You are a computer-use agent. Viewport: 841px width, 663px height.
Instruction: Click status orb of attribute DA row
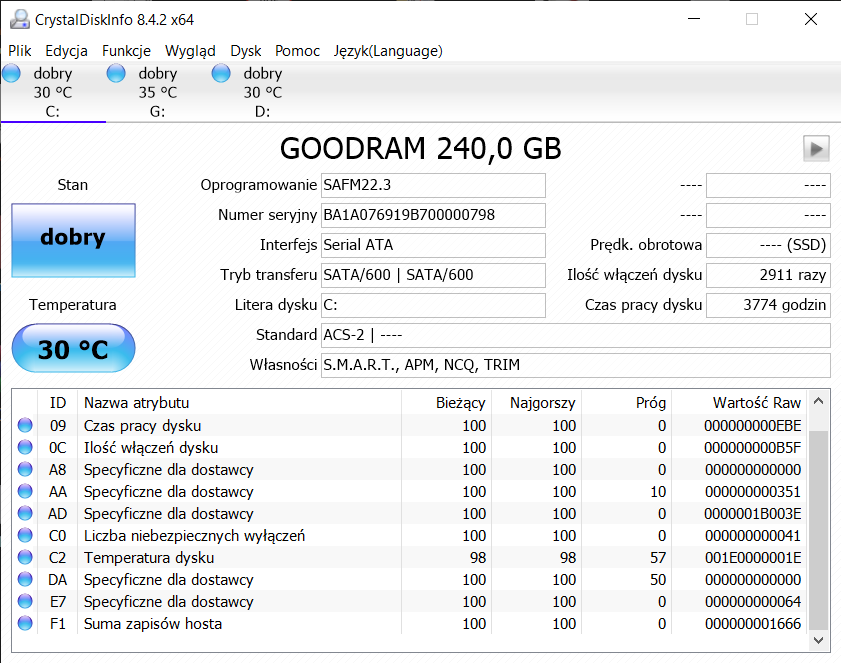point(25,579)
